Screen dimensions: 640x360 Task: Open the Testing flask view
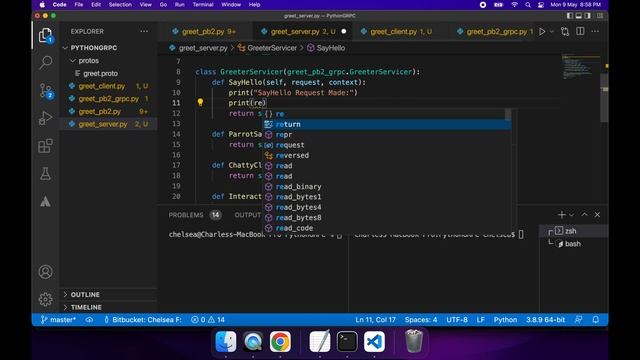tap(45, 173)
